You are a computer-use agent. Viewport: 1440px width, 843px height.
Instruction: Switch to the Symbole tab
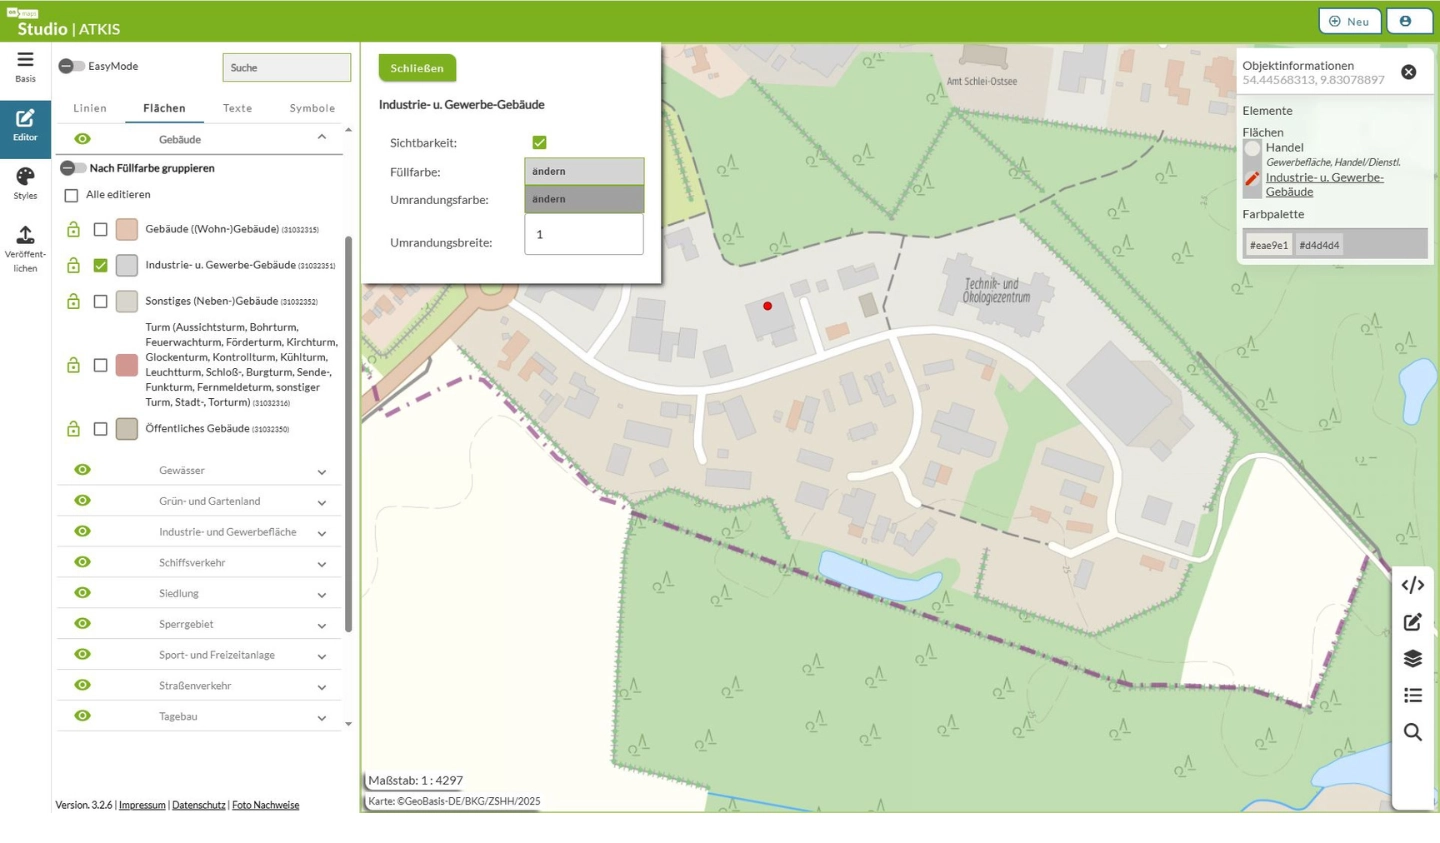tap(312, 108)
